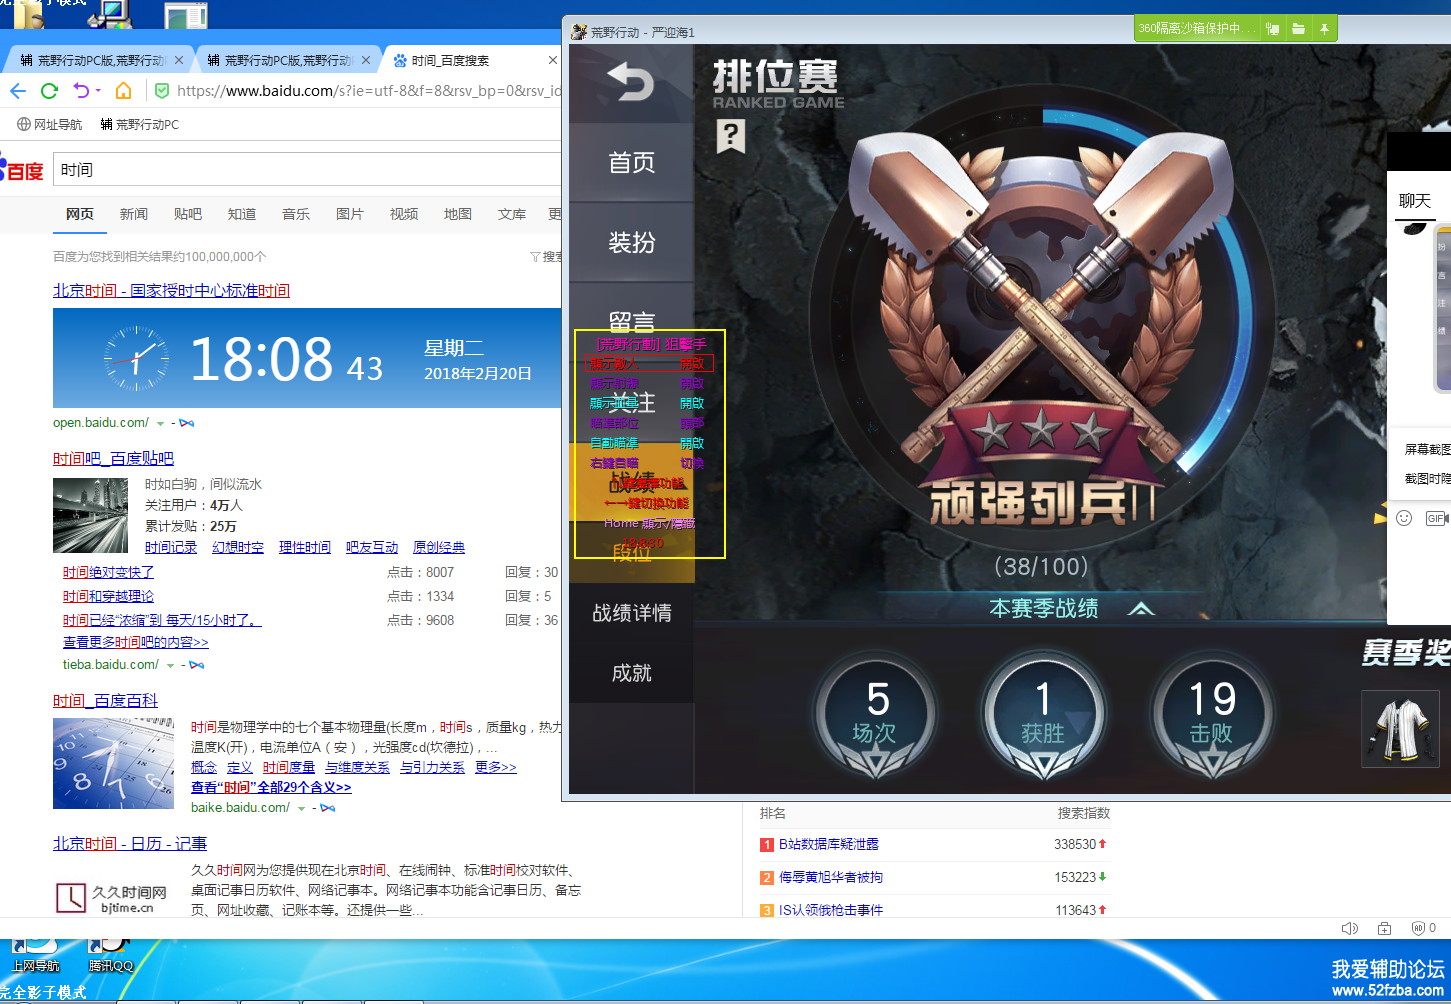Open the post 时间和穿越理论
Image resolution: width=1451 pixels, height=1004 pixels.
coord(108,596)
